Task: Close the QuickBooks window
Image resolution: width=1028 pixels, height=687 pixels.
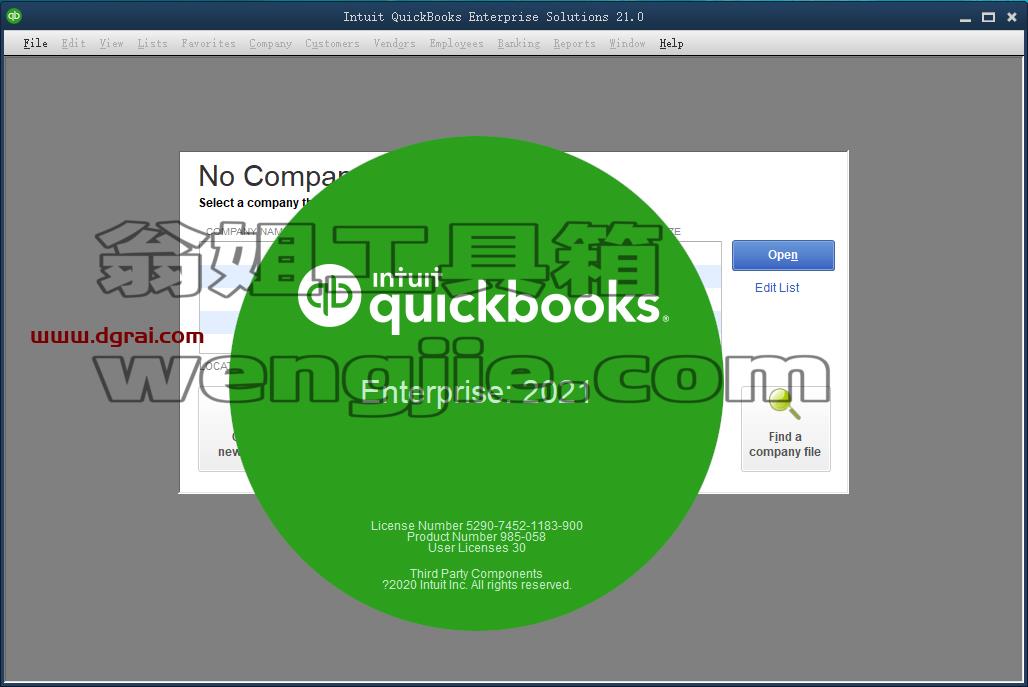Action: coord(1012,17)
